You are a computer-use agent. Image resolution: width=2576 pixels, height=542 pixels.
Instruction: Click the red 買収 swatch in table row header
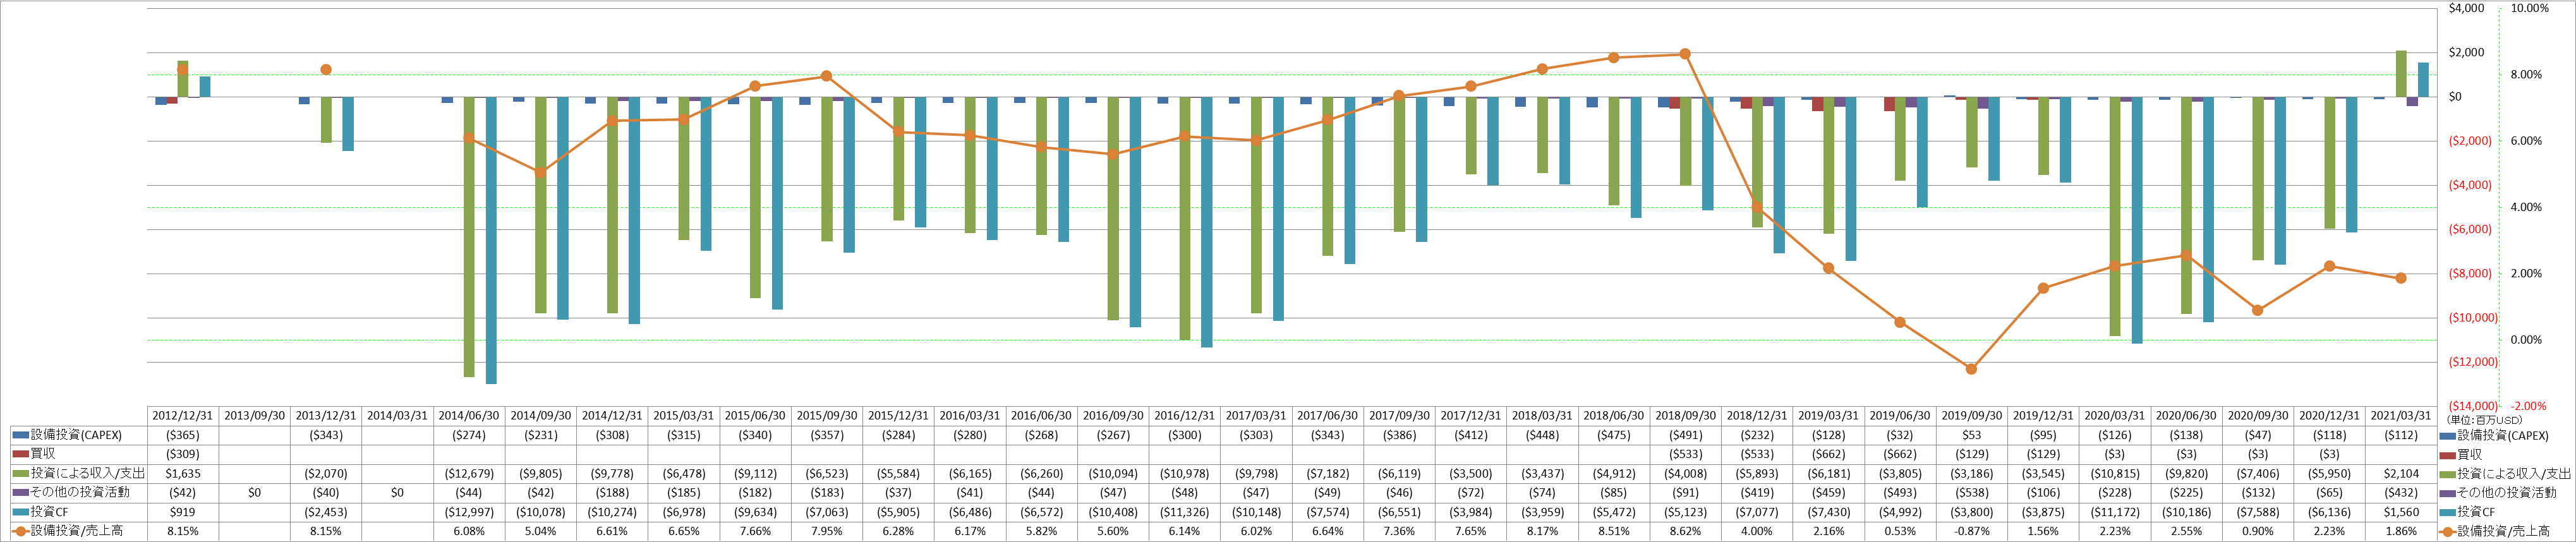20,454
